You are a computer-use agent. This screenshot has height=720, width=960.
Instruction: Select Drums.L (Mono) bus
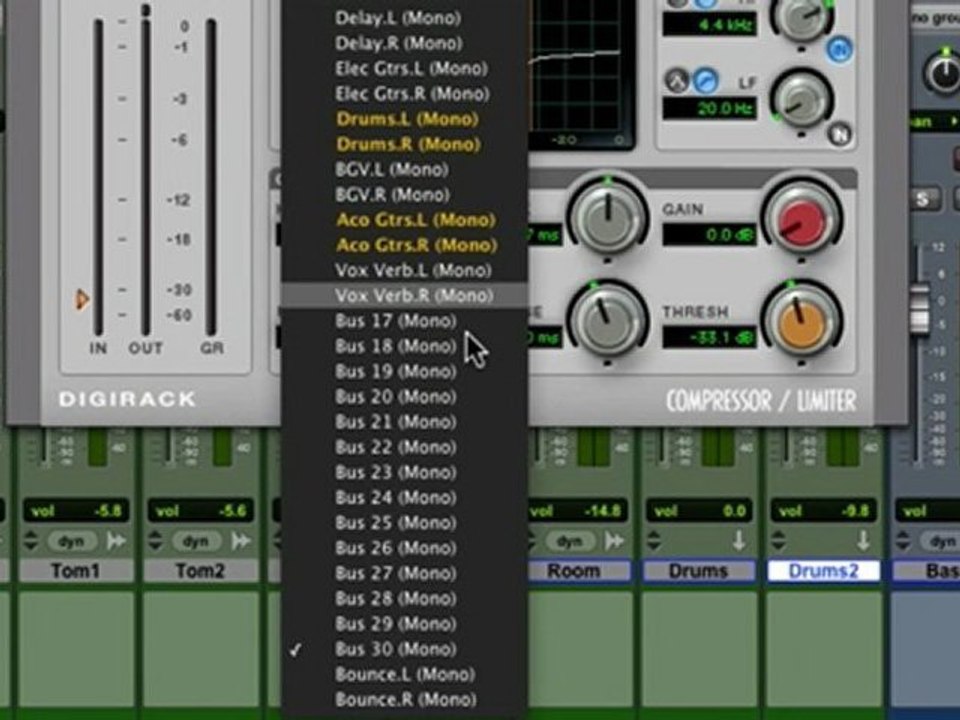pyautogui.click(x=404, y=119)
